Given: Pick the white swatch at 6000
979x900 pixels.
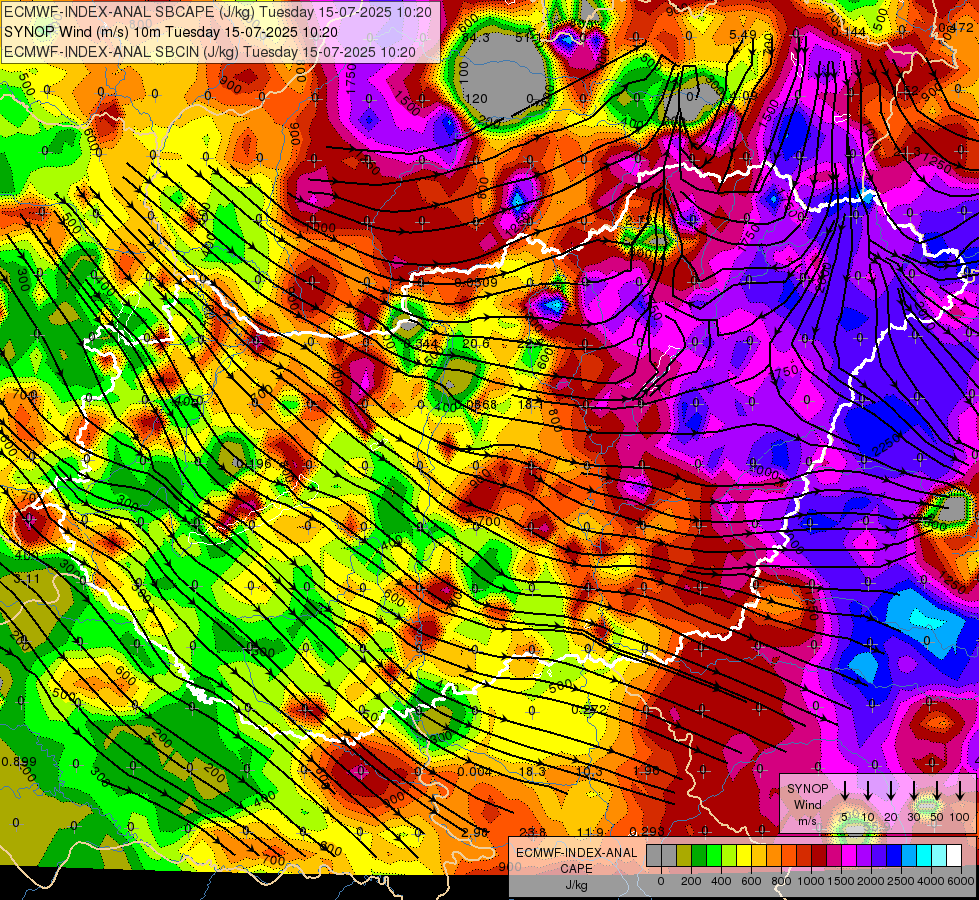Looking at the screenshot, I should (x=954, y=855).
